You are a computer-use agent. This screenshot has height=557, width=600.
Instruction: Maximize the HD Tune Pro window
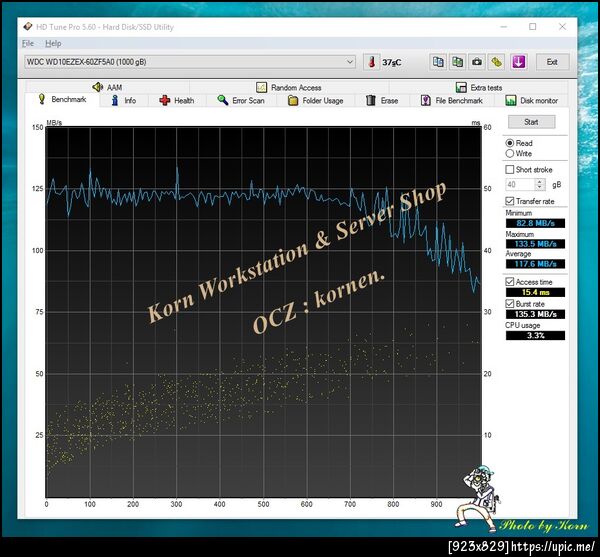533,26
